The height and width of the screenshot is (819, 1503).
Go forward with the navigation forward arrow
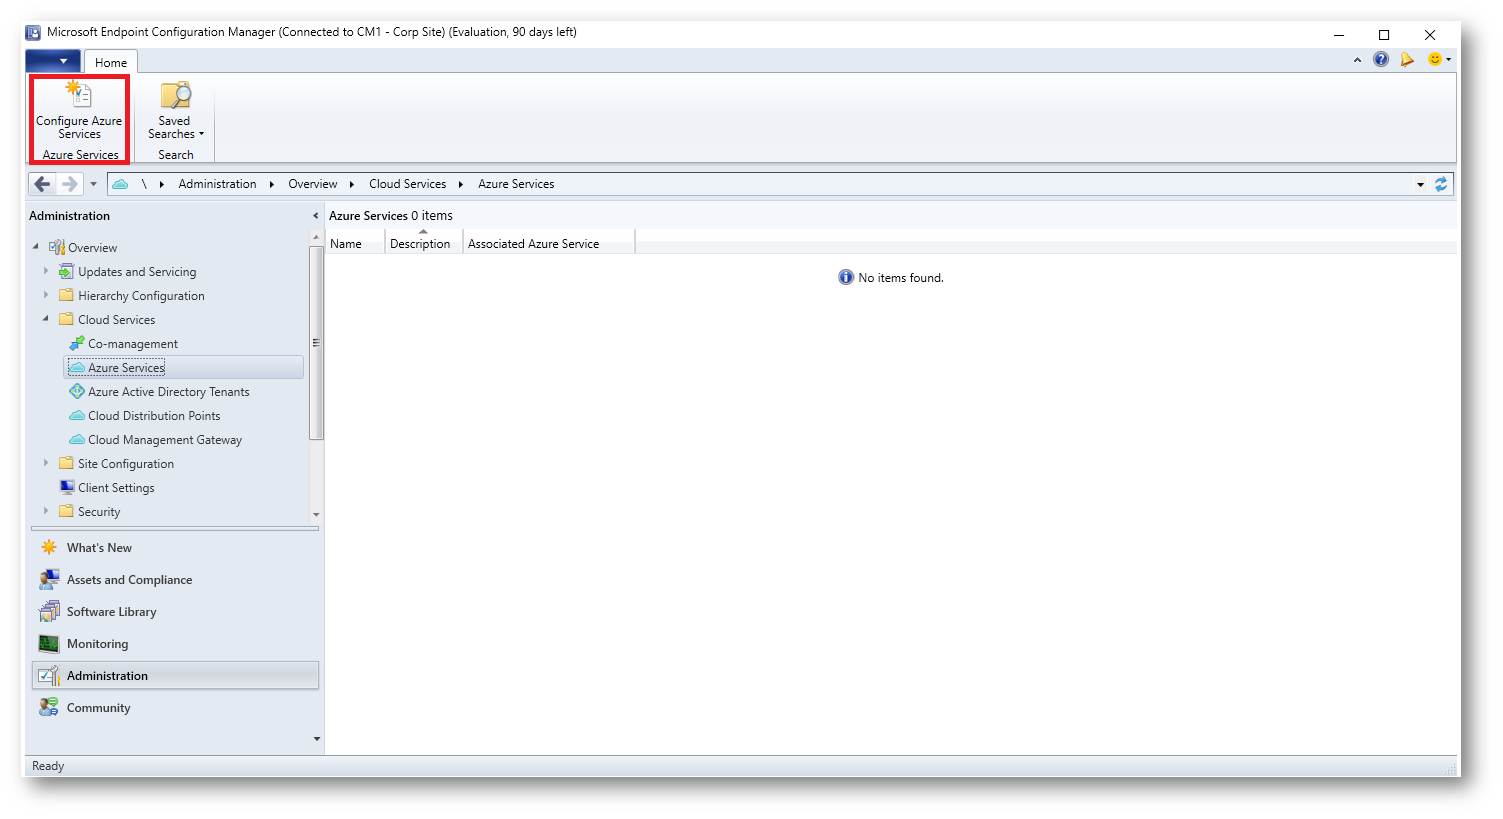[x=69, y=184]
